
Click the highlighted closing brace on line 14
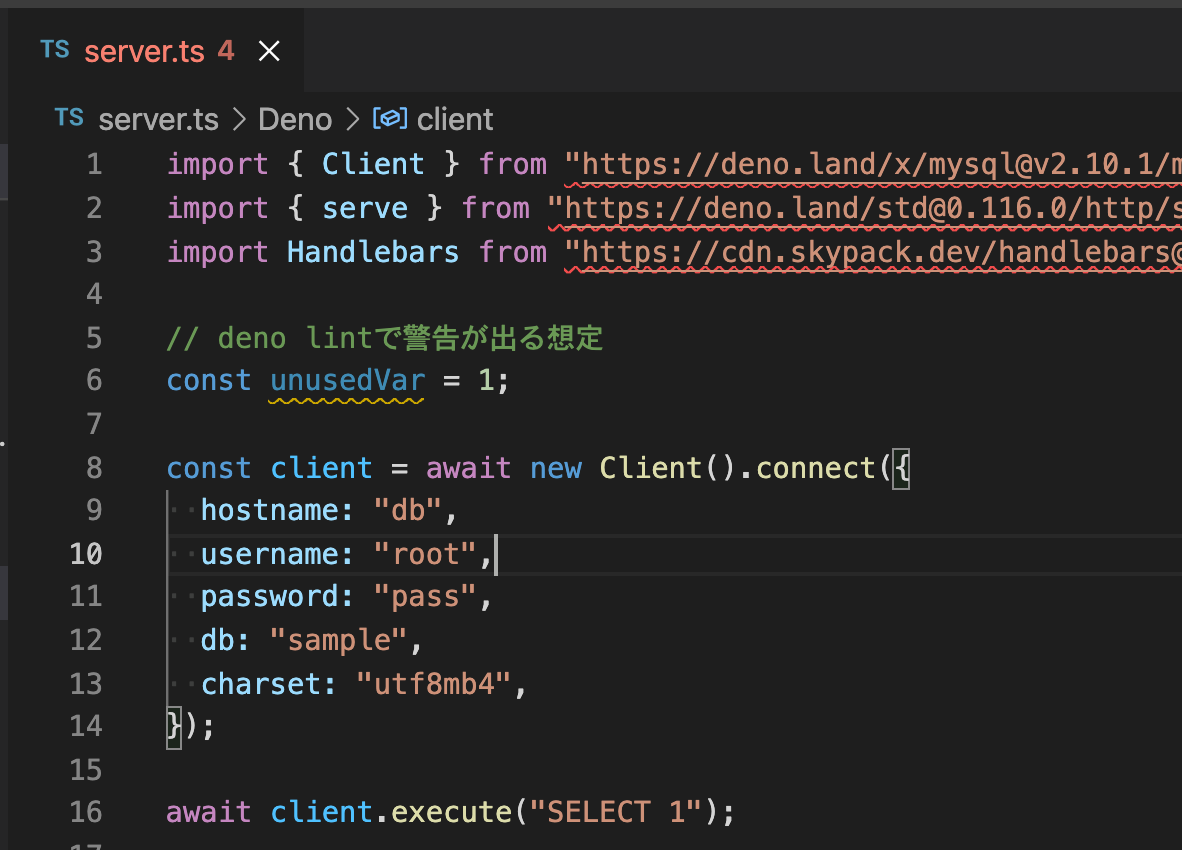(174, 726)
